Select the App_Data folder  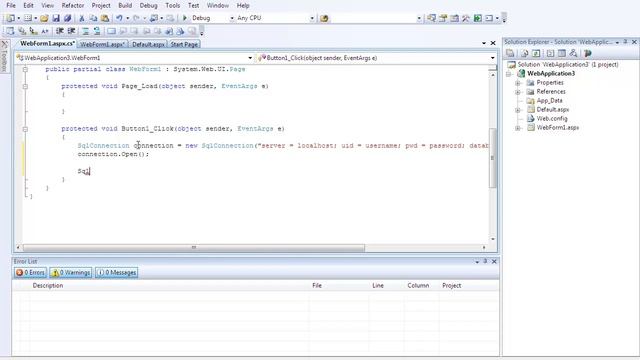(x=549, y=100)
